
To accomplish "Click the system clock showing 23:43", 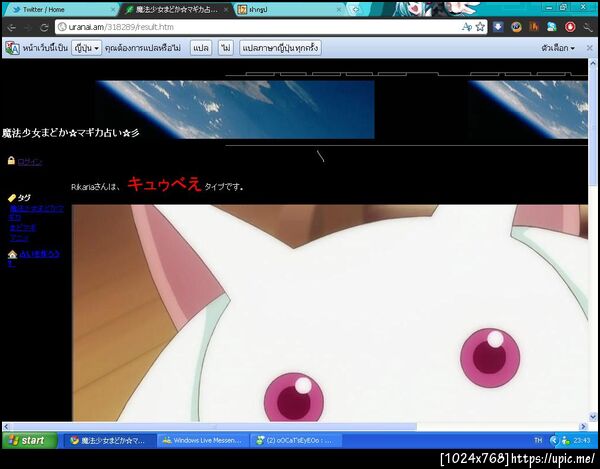I will click(x=582, y=441).
